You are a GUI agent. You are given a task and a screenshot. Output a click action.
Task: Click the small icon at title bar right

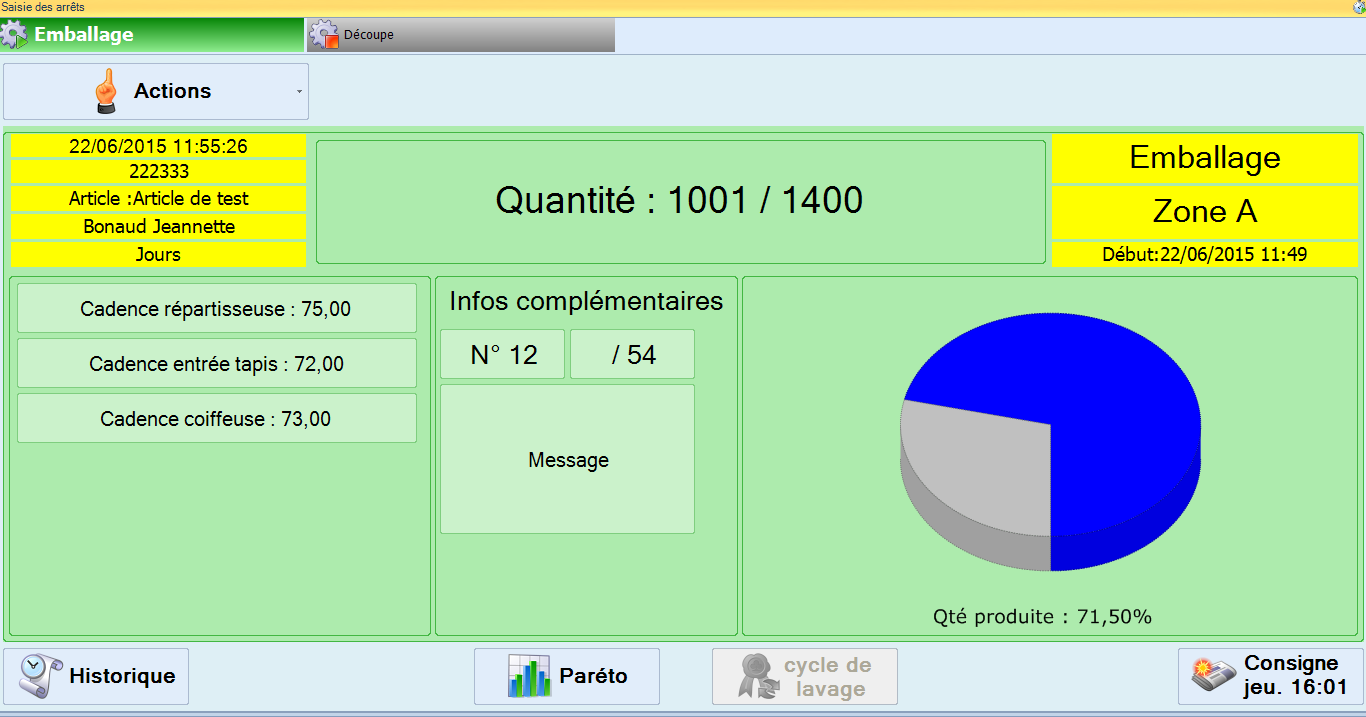(x=1358, y=7)
